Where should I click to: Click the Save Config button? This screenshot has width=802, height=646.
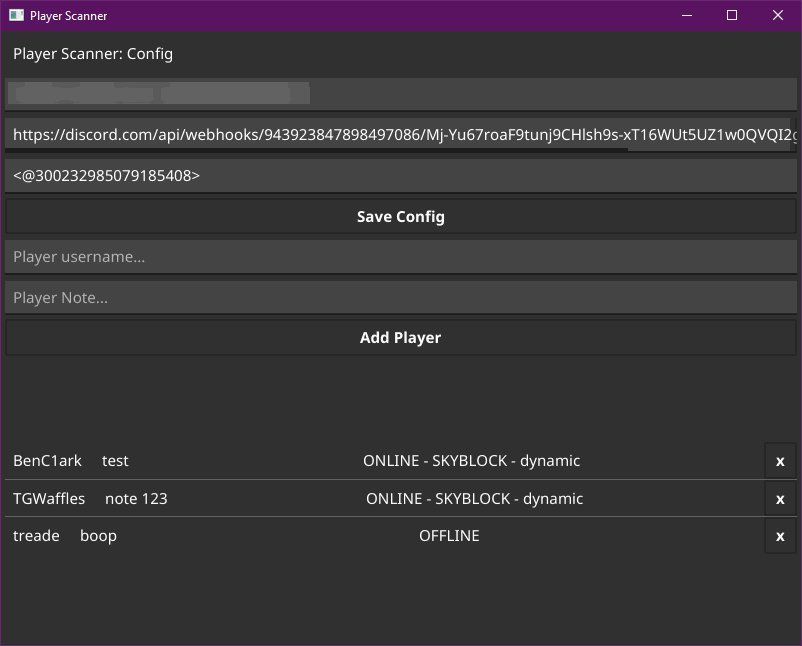(x=400, y=216)
